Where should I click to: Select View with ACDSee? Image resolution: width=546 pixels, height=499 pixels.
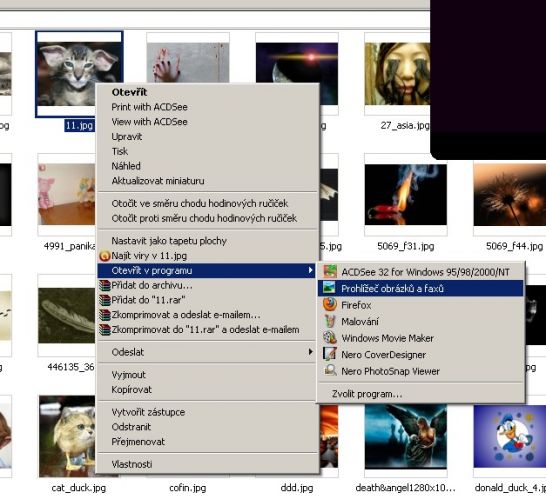pos(149,122)
